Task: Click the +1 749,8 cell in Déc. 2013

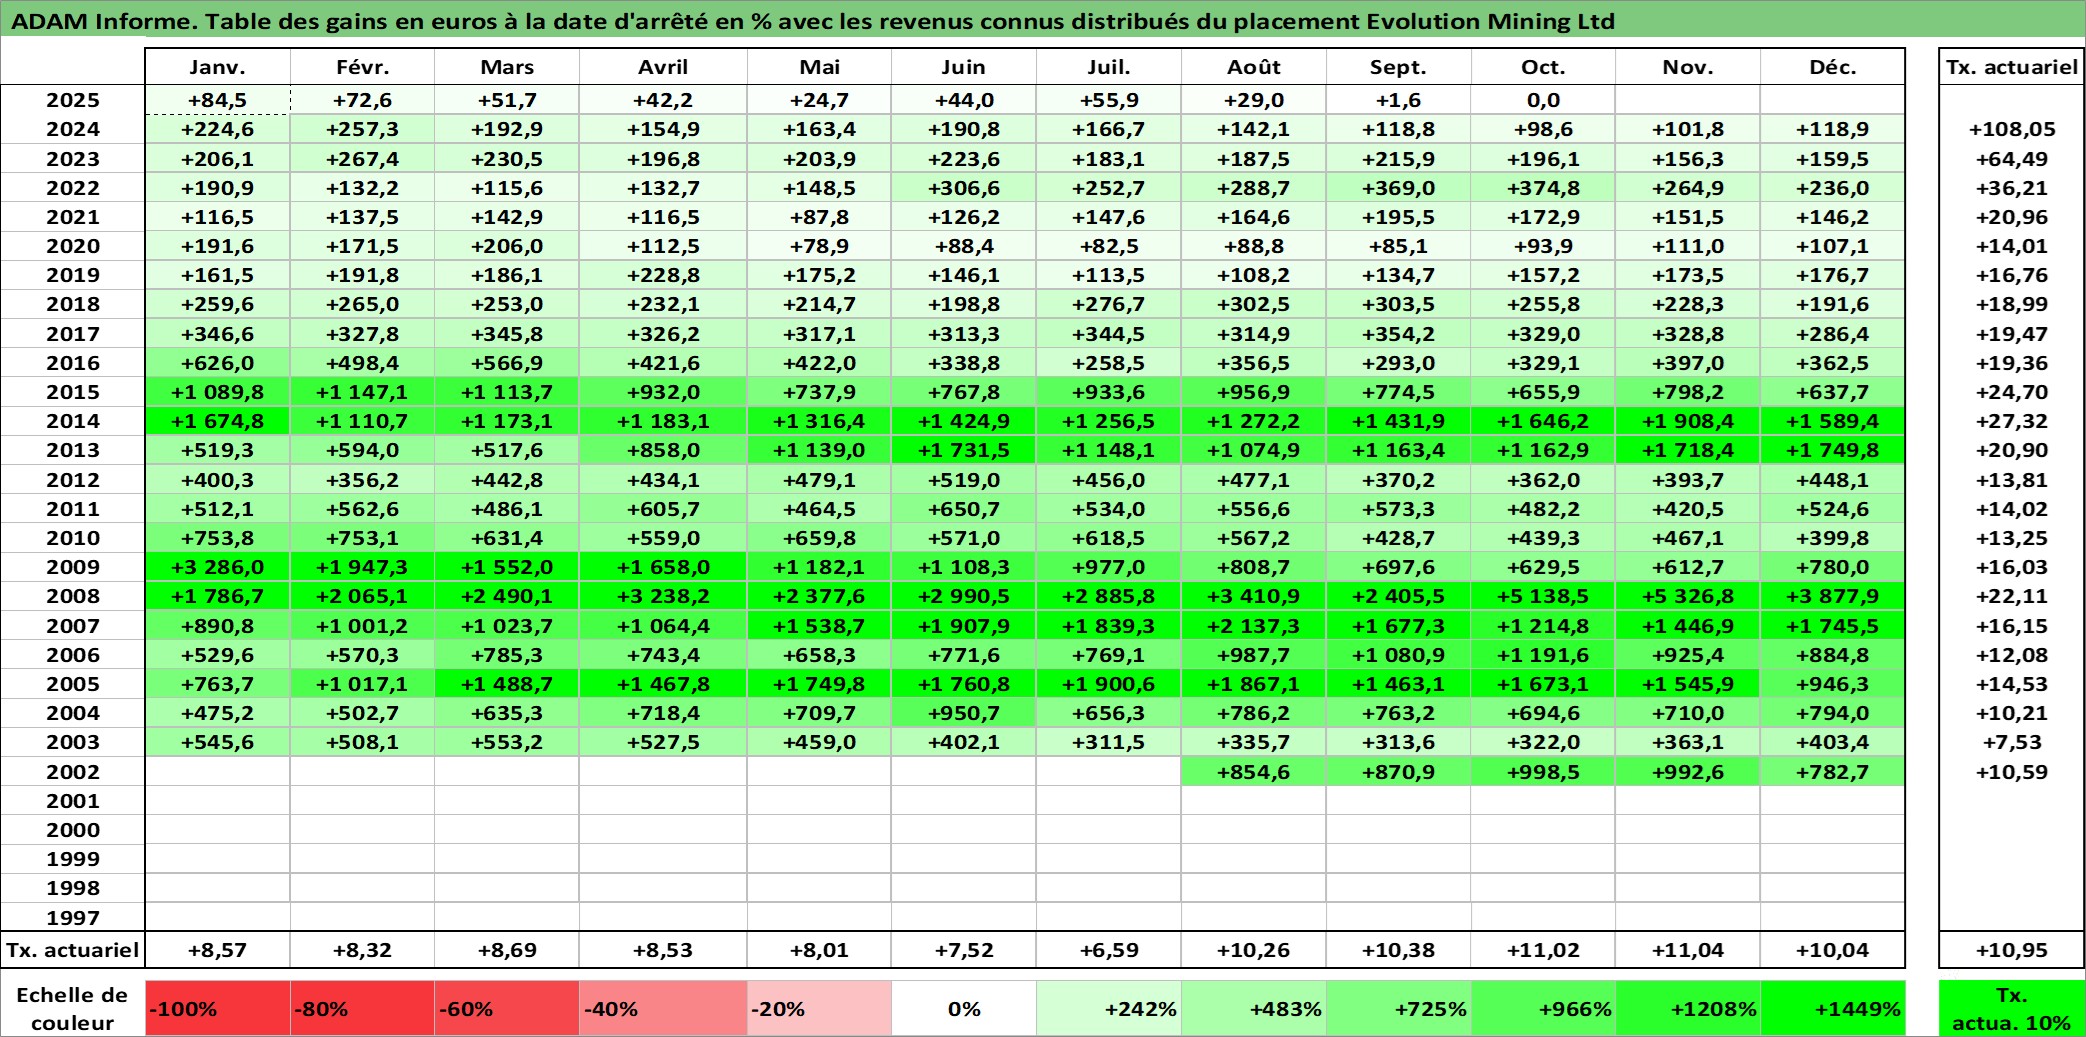Action: 1832,450
